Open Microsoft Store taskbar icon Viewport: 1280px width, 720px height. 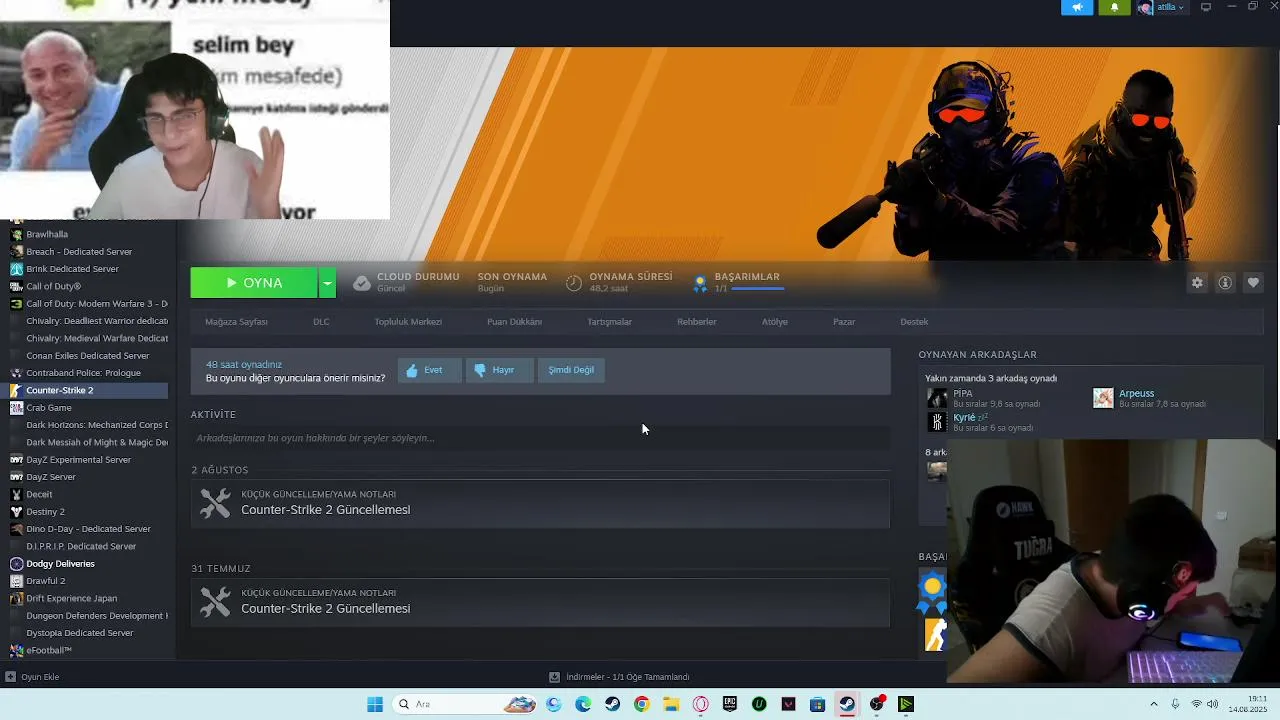pyautogui.click(x=817, y=704)
